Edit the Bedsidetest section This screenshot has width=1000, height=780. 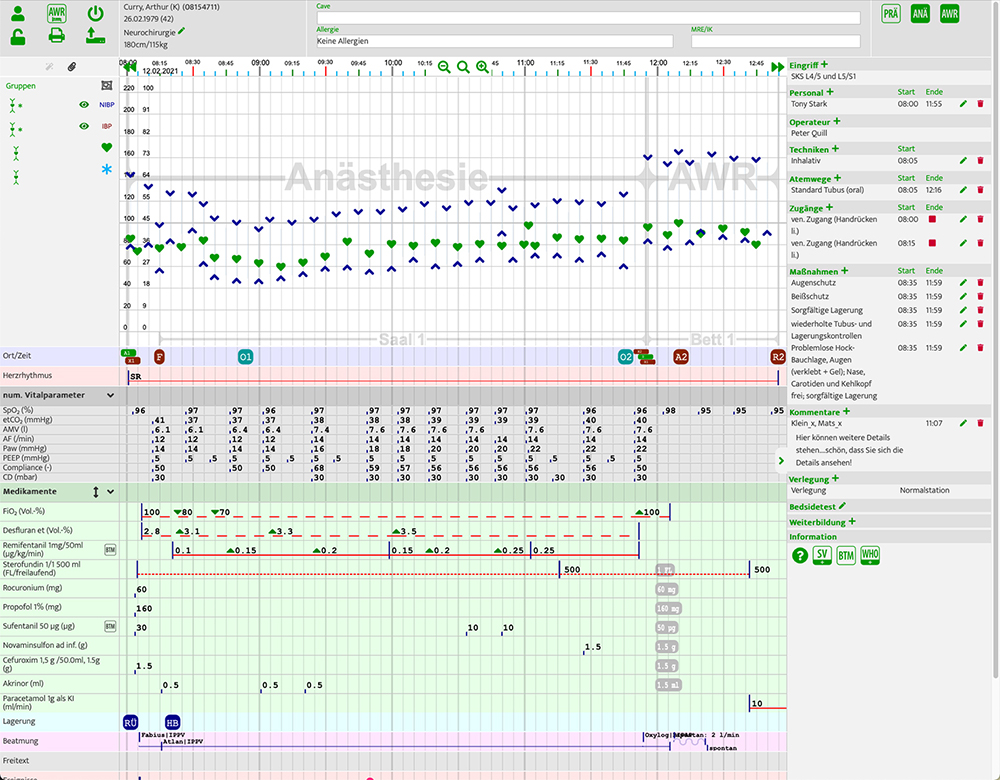coord(842,506)
